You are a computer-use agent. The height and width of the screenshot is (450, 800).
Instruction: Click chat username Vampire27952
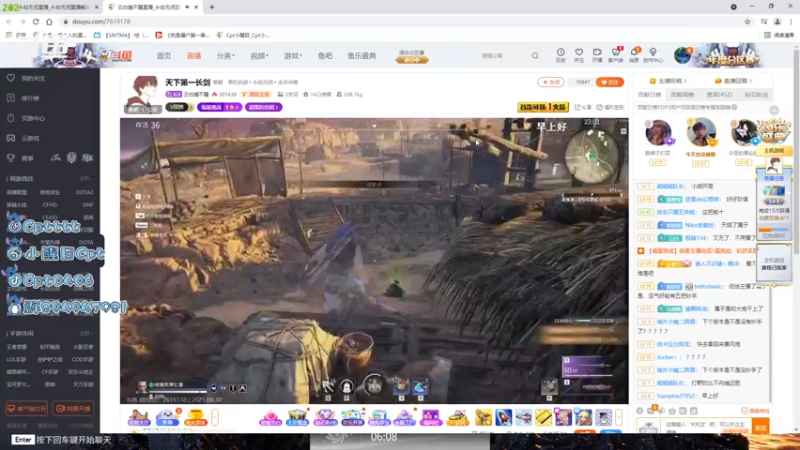click(x=676, y=396)
